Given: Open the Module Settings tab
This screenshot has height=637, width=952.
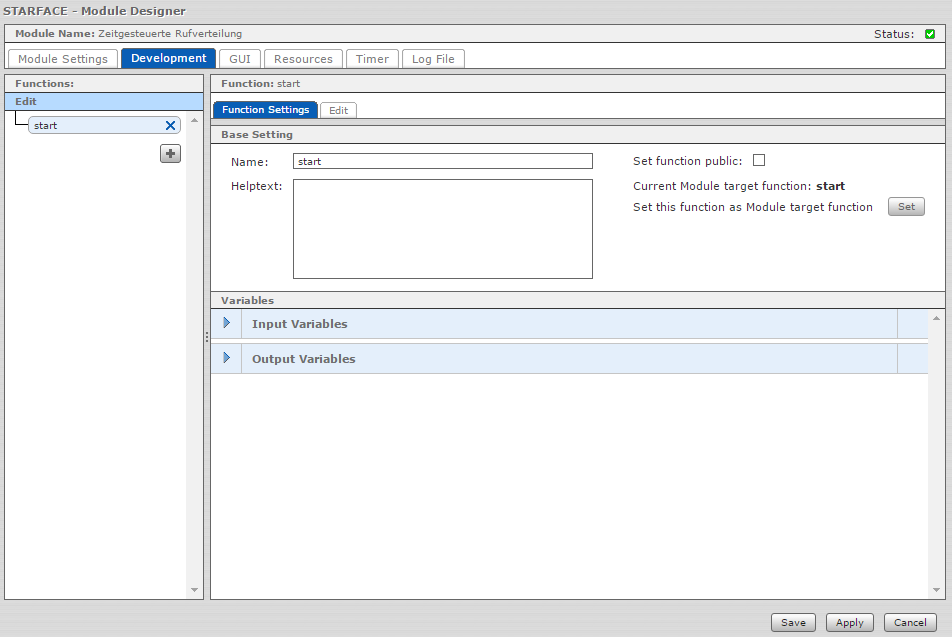Looking at the screenshot, I should [x=63, y=59].
